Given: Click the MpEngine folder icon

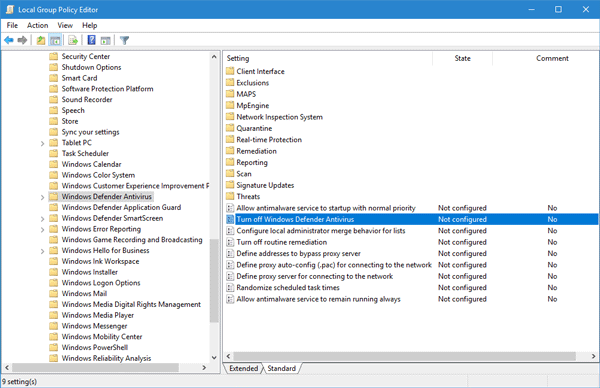Looking at the screenshot, I should [230, 105].
